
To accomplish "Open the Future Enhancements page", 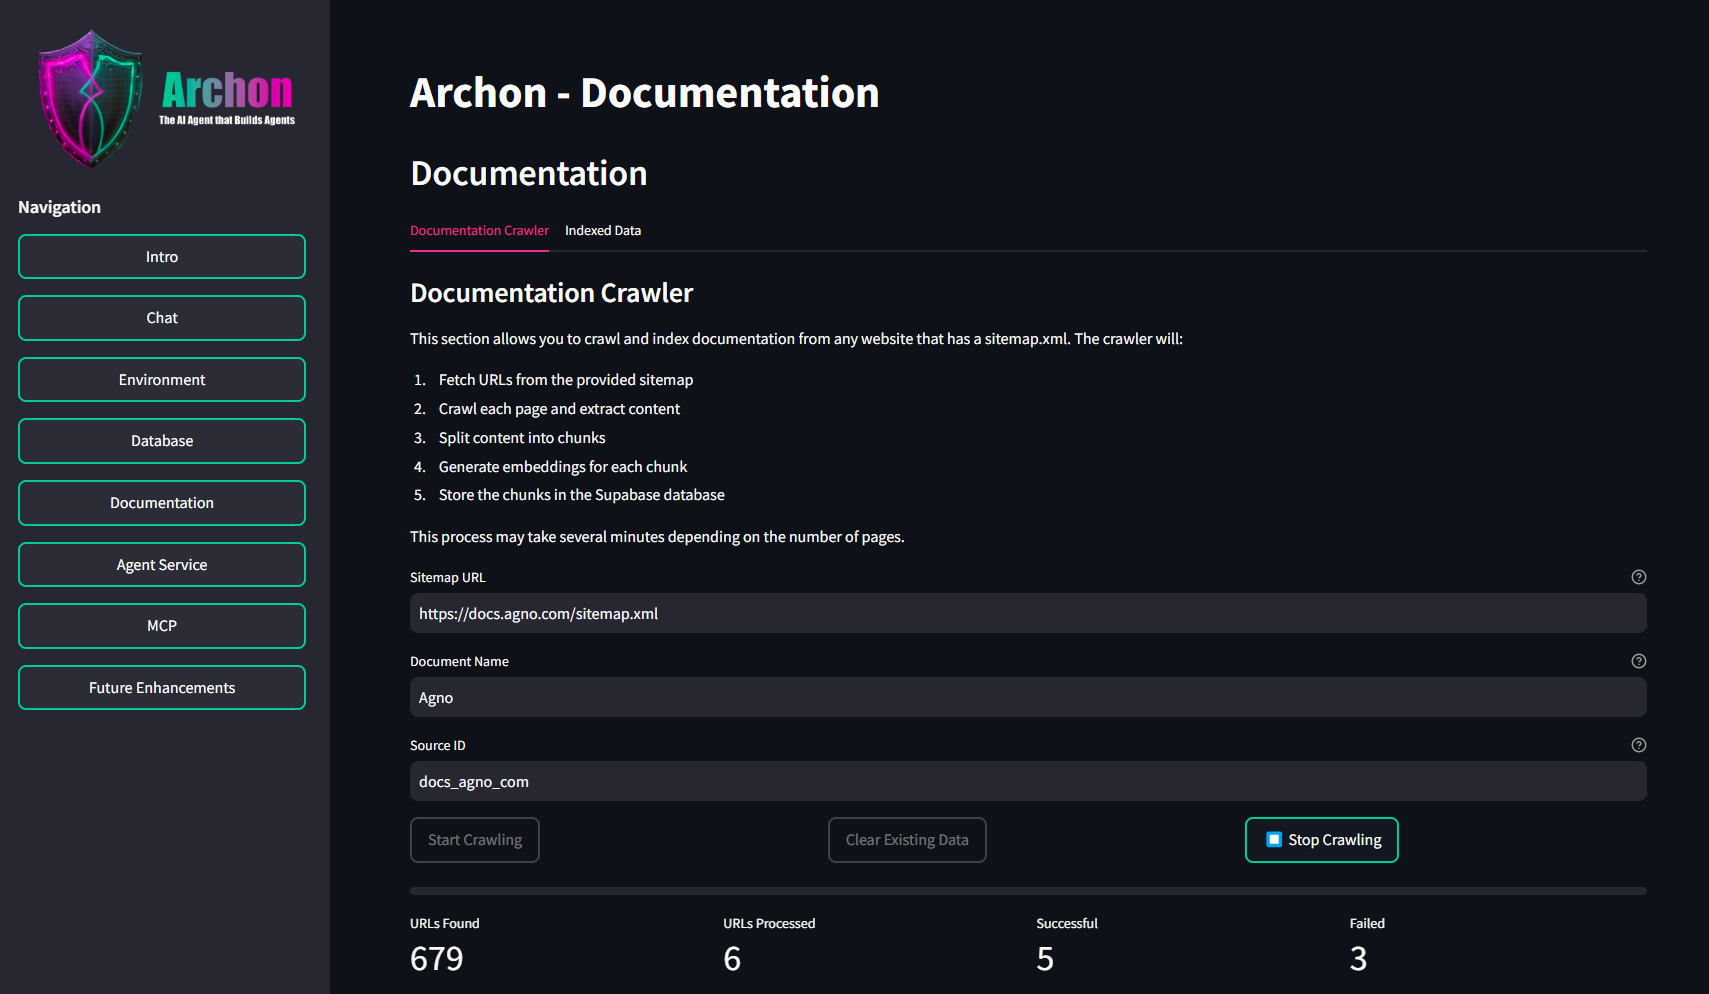I will (x=162, y=688).
